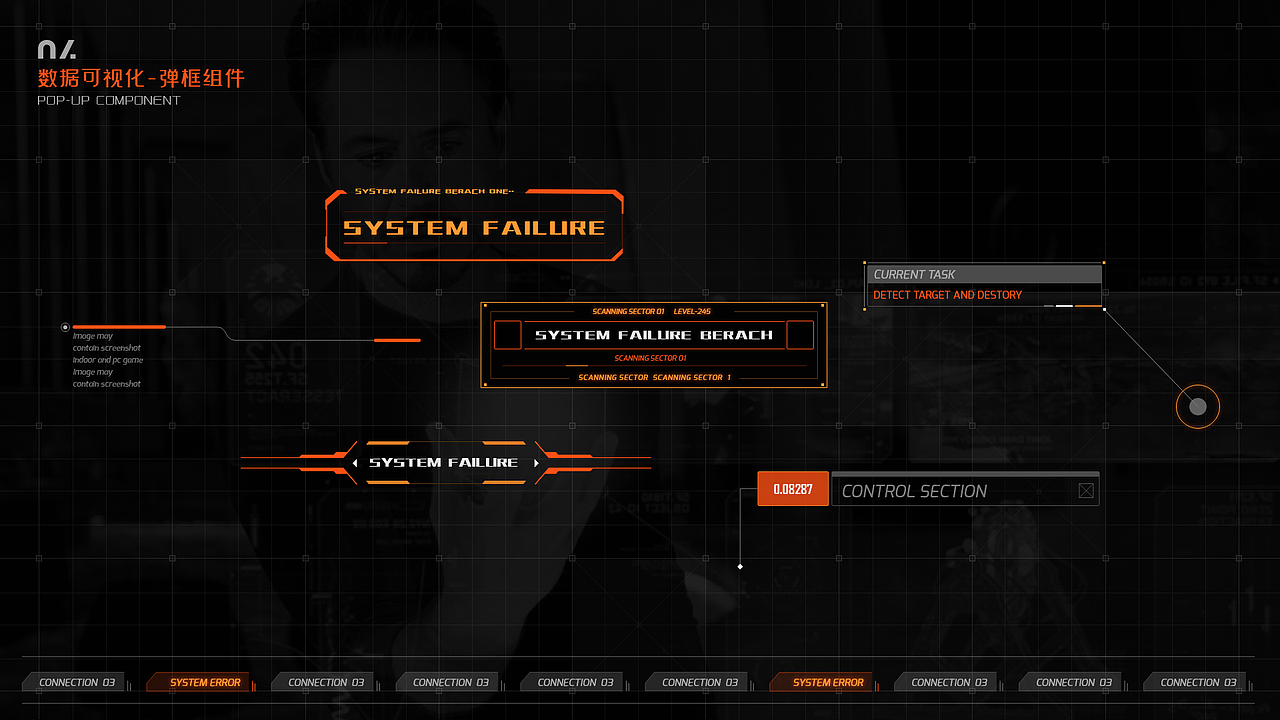Click the orange bar above 'Image may' text
The height and width of the screenshot is (720, 1280).
119,327
